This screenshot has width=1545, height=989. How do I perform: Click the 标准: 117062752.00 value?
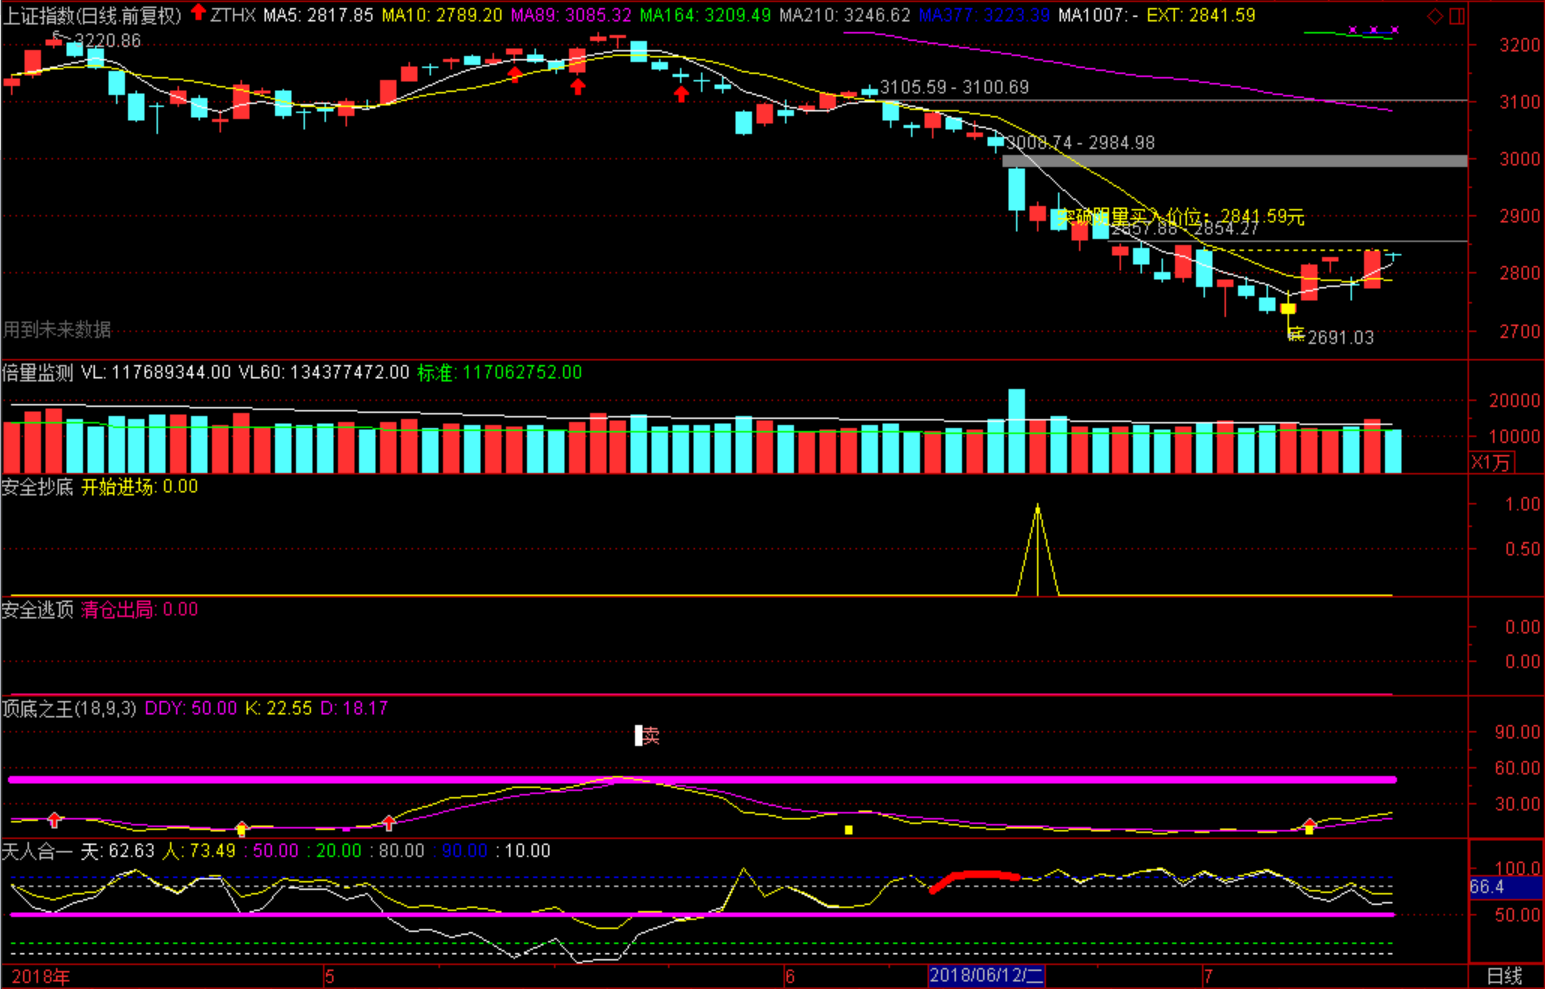[499, 372]
